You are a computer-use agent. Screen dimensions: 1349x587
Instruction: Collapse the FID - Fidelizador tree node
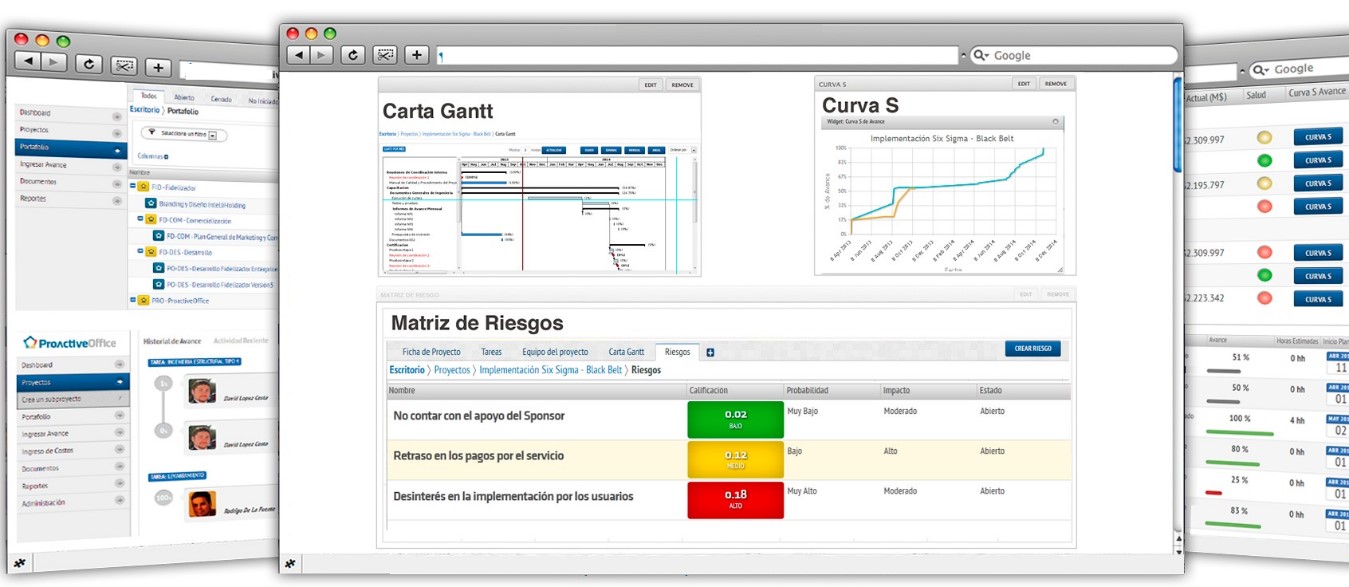coord(133,187)
